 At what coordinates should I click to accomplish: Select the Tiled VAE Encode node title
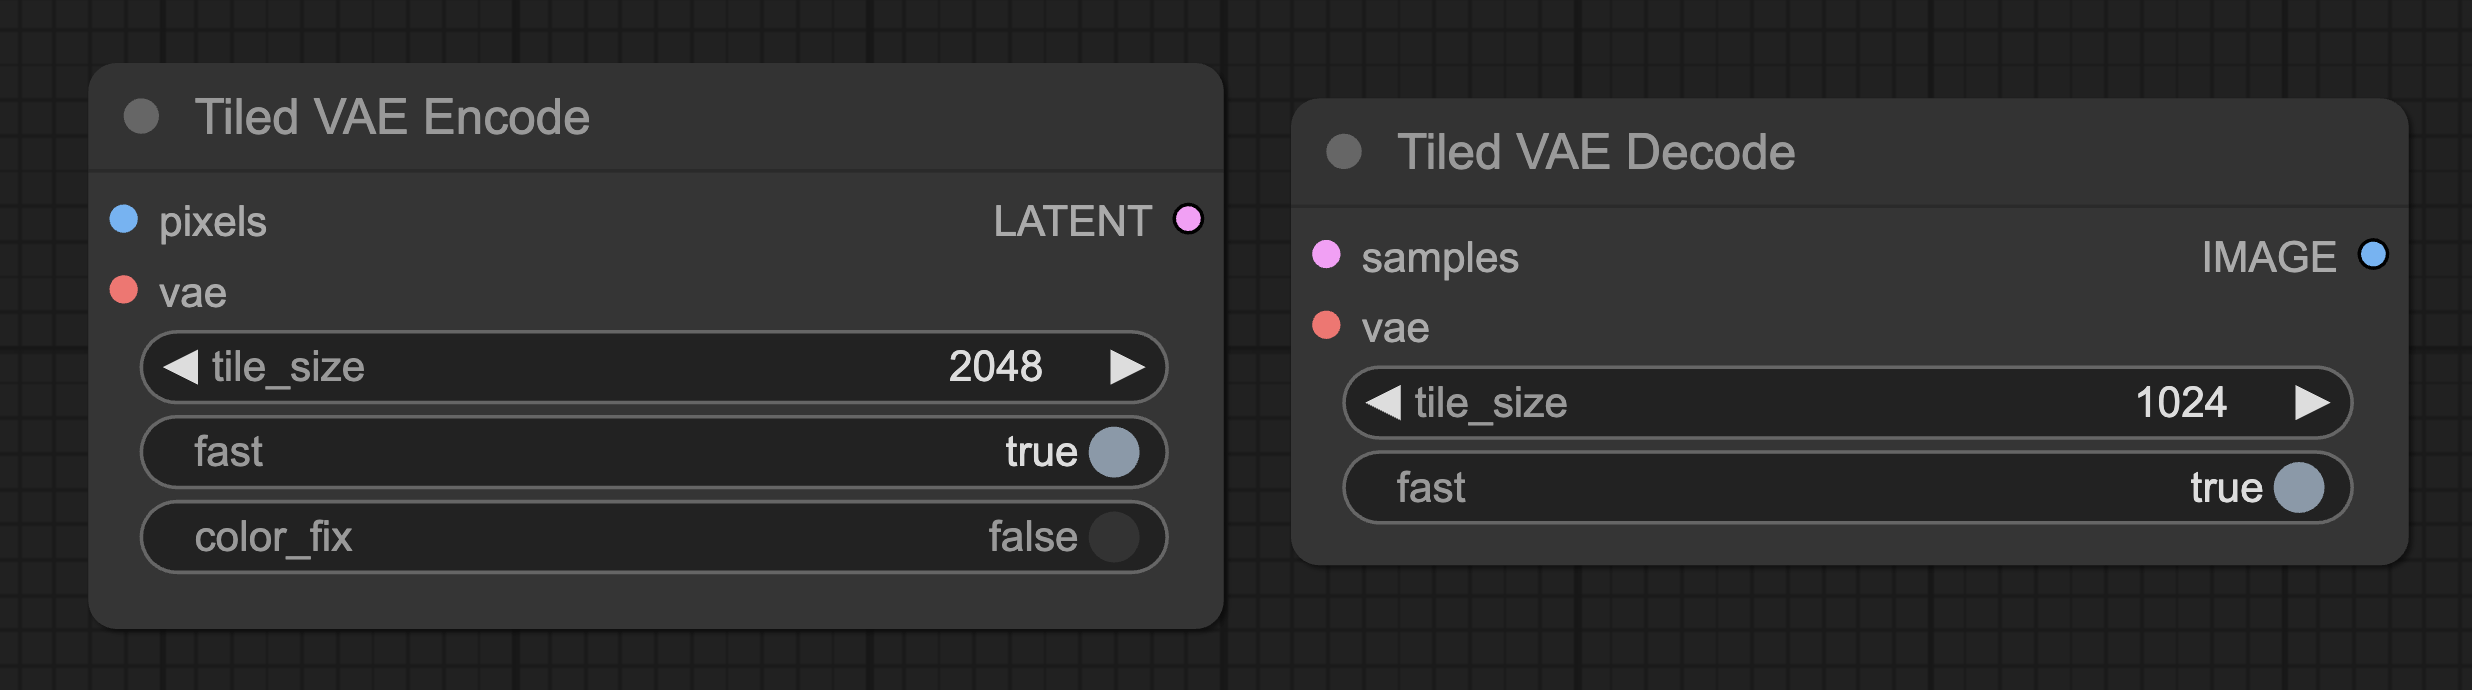[390, 115]
